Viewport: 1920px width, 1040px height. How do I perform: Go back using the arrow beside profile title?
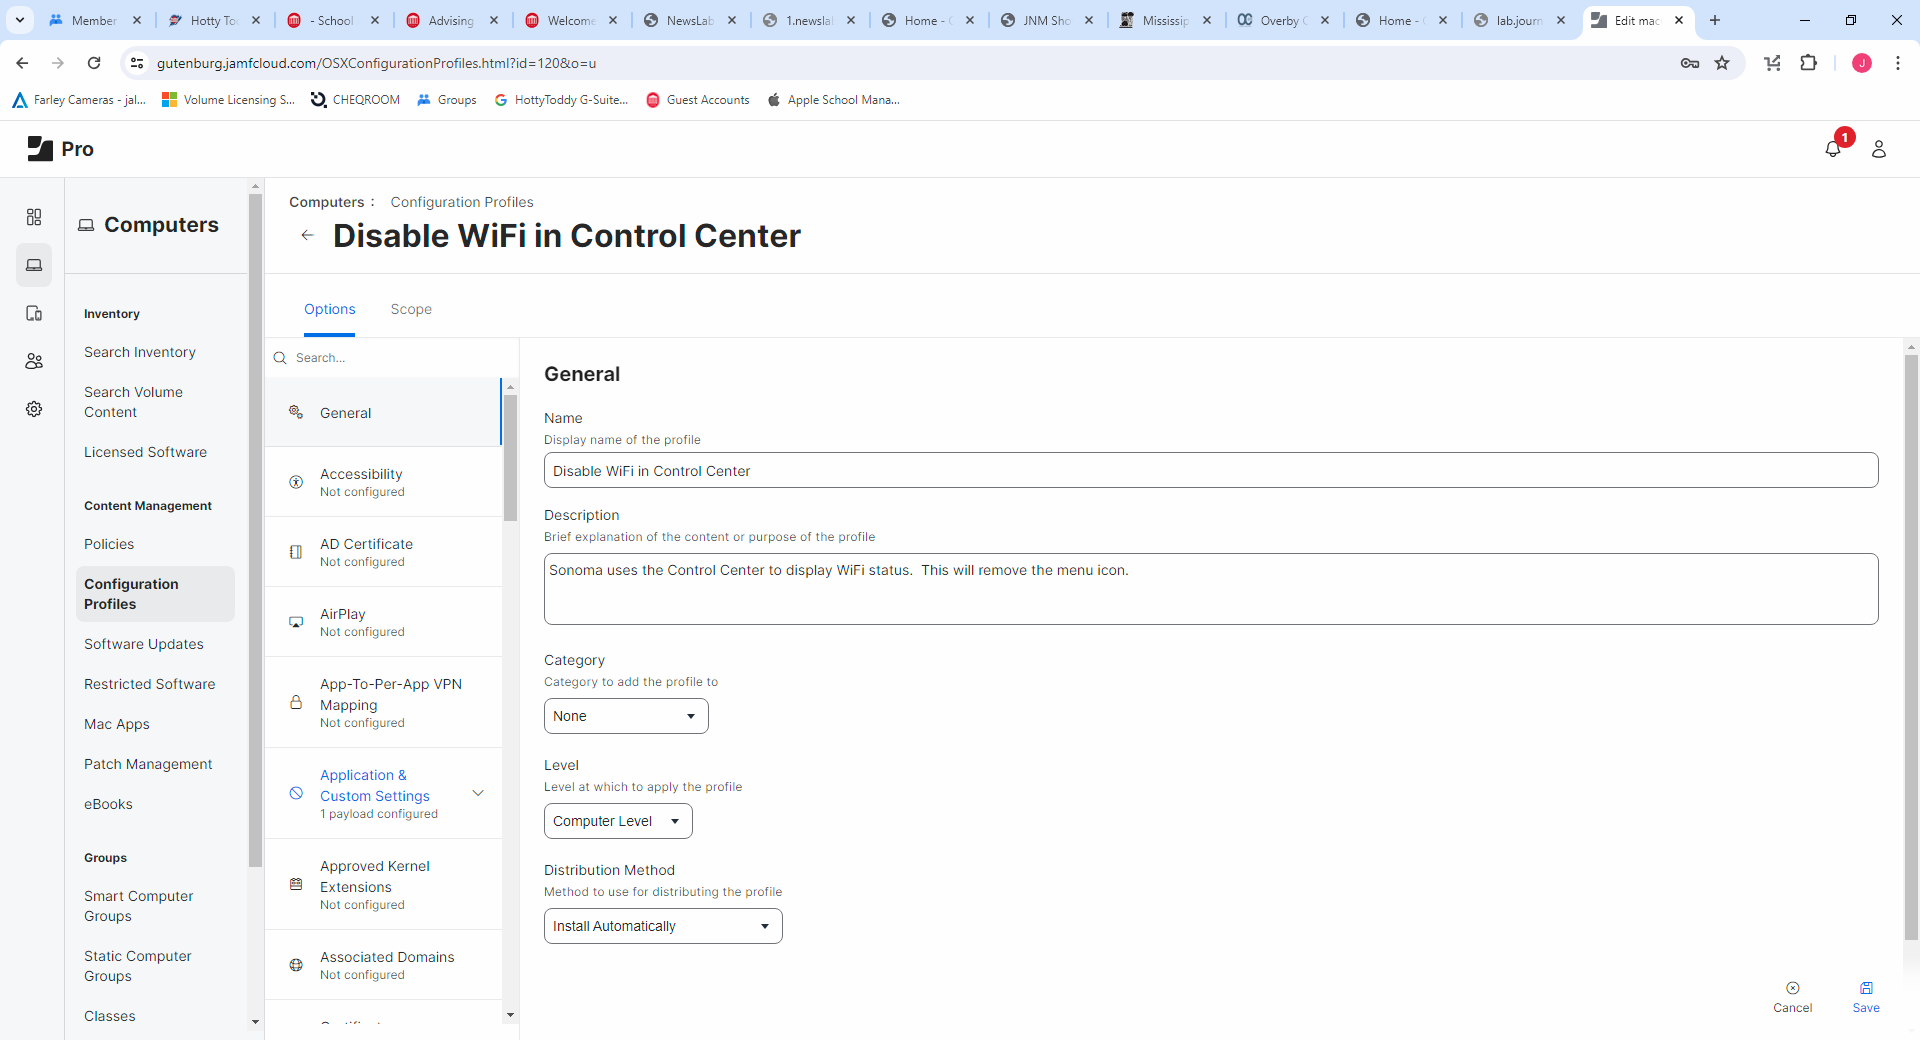click(307, 235)
